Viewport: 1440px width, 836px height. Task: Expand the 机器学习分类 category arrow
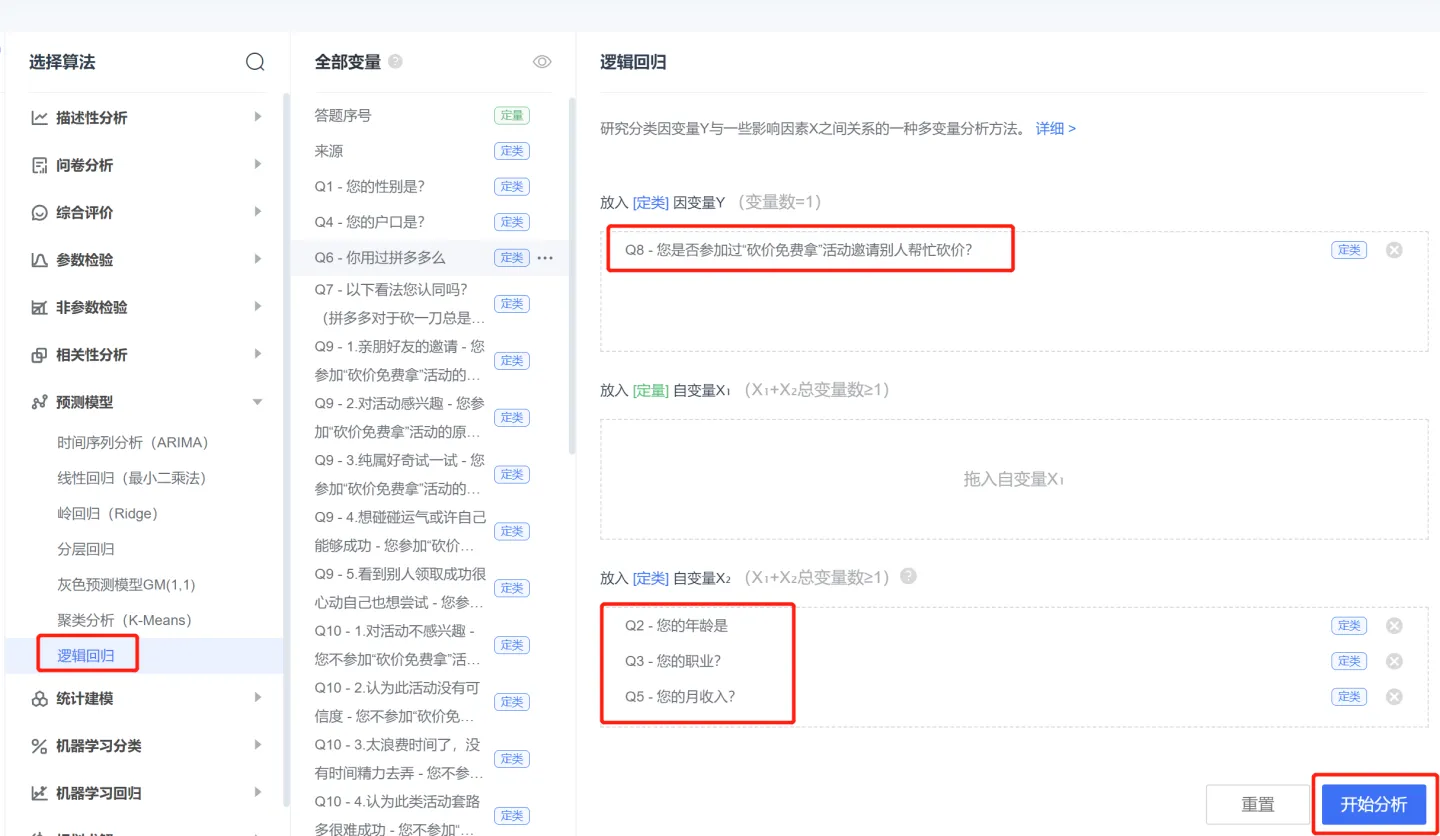tap(258, 745)
